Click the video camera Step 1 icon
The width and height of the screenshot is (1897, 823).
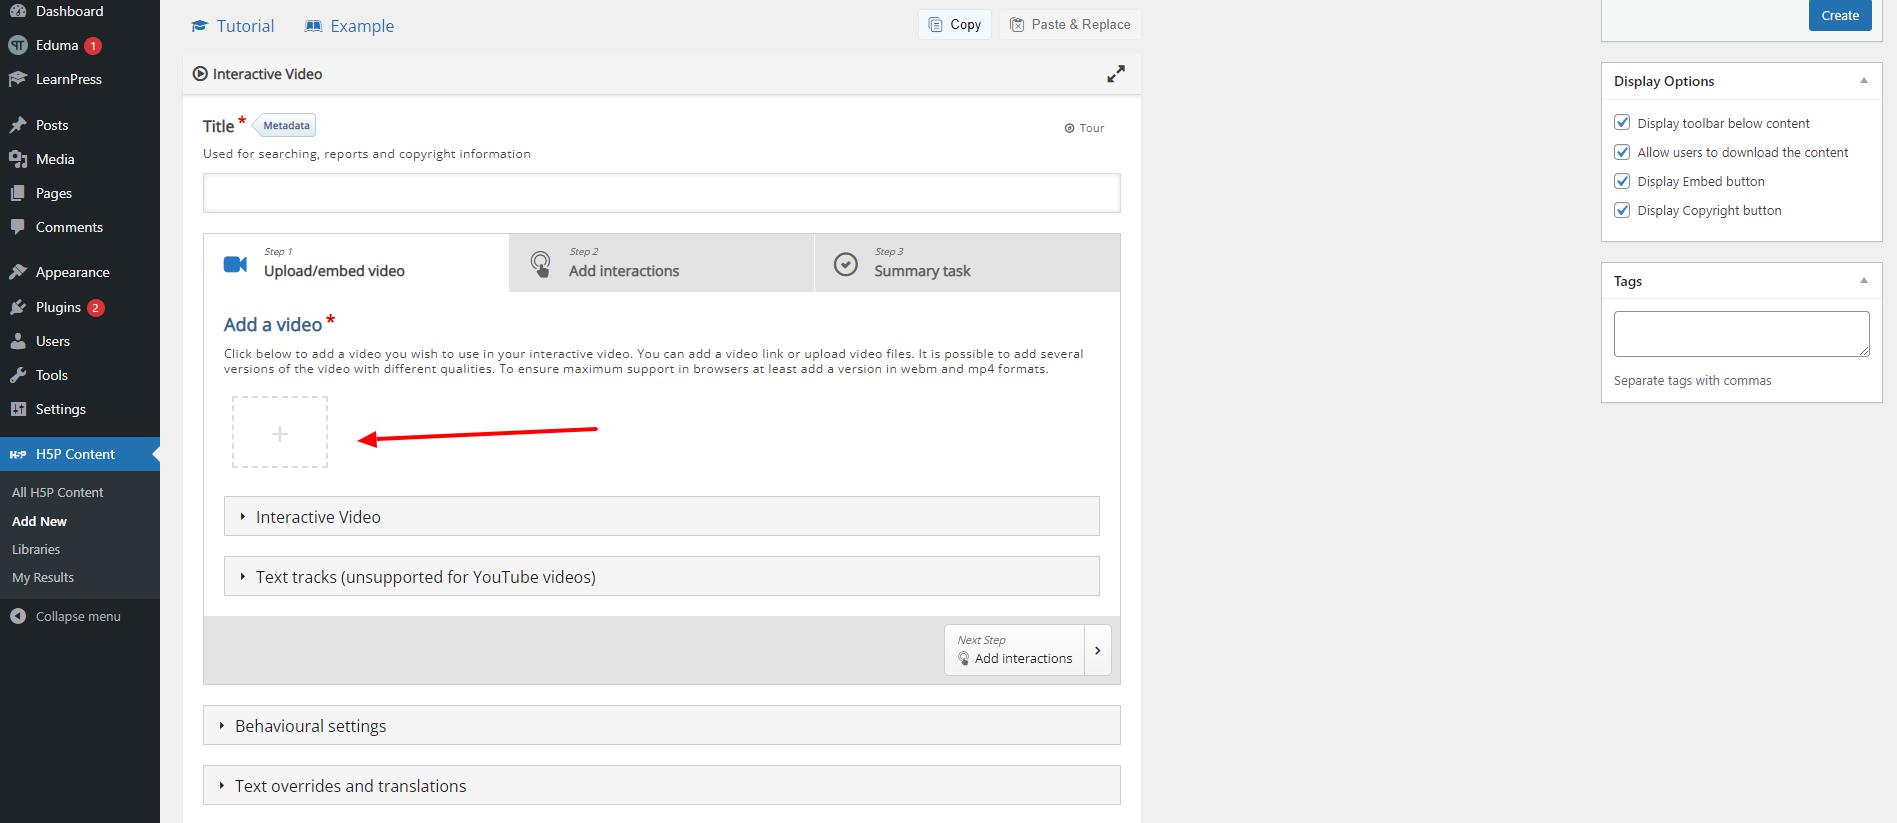(235, 264)
